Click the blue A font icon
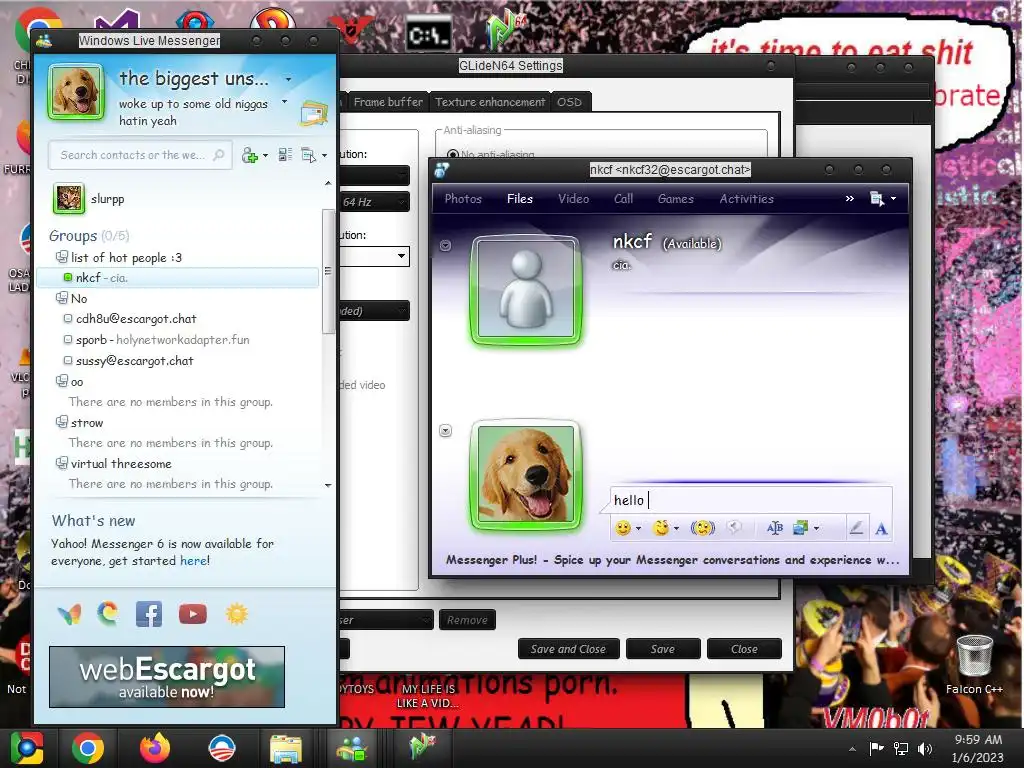The image size is (1024, 768). pyautogui.click(x=881, y=528)
